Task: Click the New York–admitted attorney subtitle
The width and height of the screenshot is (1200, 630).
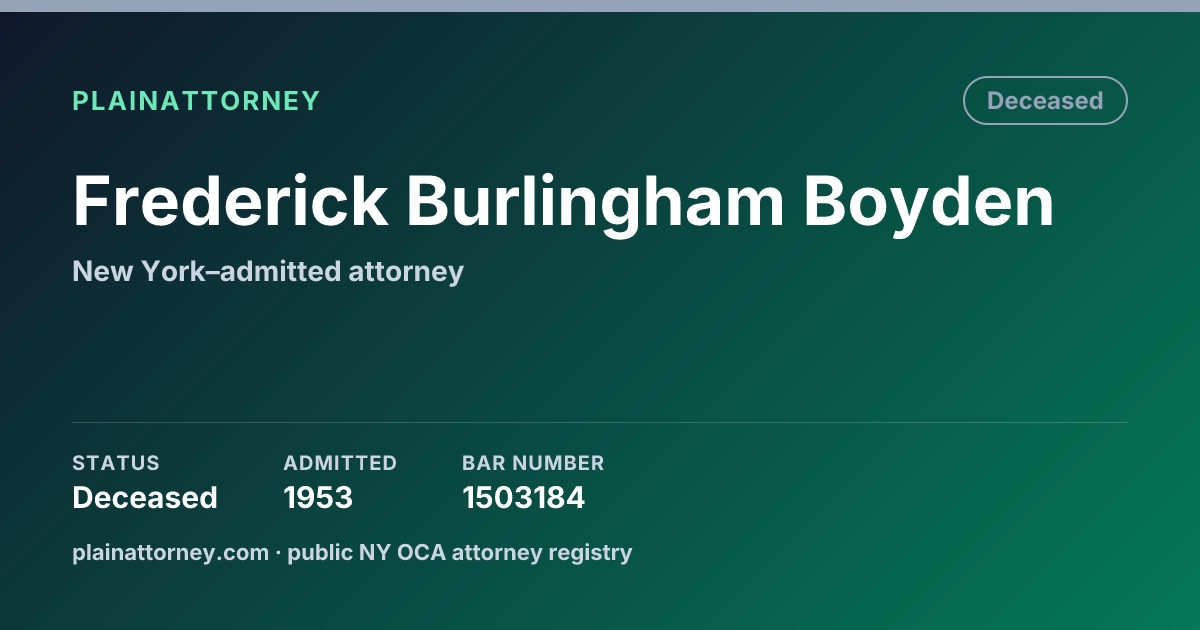Action: click(268, 272)
